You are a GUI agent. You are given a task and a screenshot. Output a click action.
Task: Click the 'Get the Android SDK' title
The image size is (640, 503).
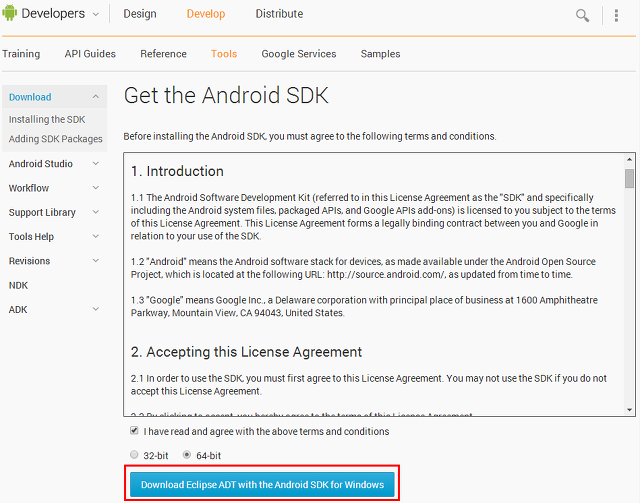(x=226, y=95)
